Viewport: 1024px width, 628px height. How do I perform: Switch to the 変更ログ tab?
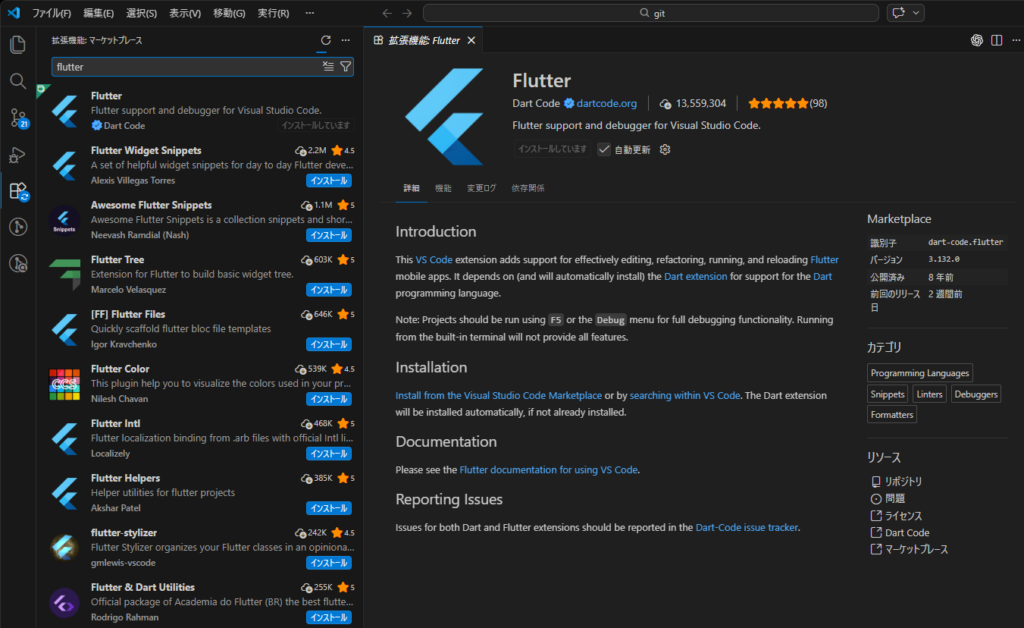pyautogui.click(x=481, y=188)
